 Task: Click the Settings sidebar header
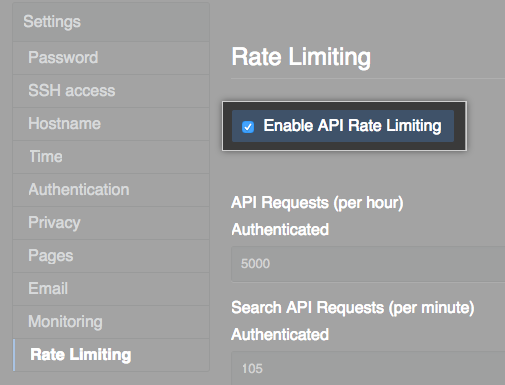(x=111, y=22)
